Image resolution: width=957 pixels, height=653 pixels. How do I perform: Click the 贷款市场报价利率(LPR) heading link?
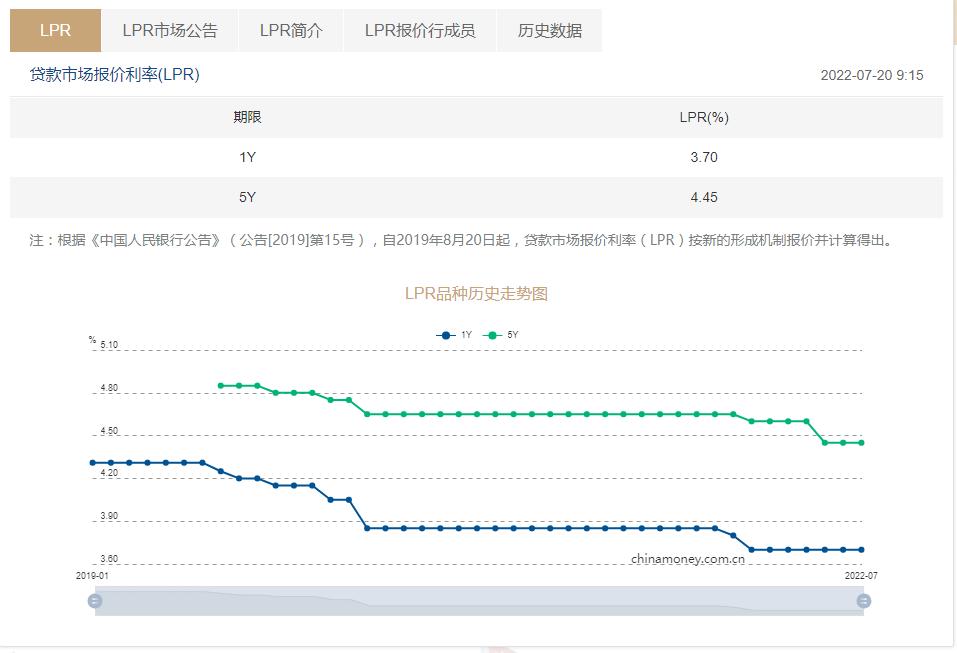point(112,74)
